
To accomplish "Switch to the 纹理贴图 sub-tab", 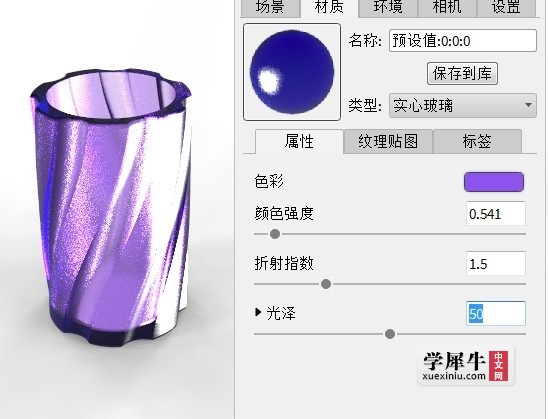I will [x=388, y=141].
